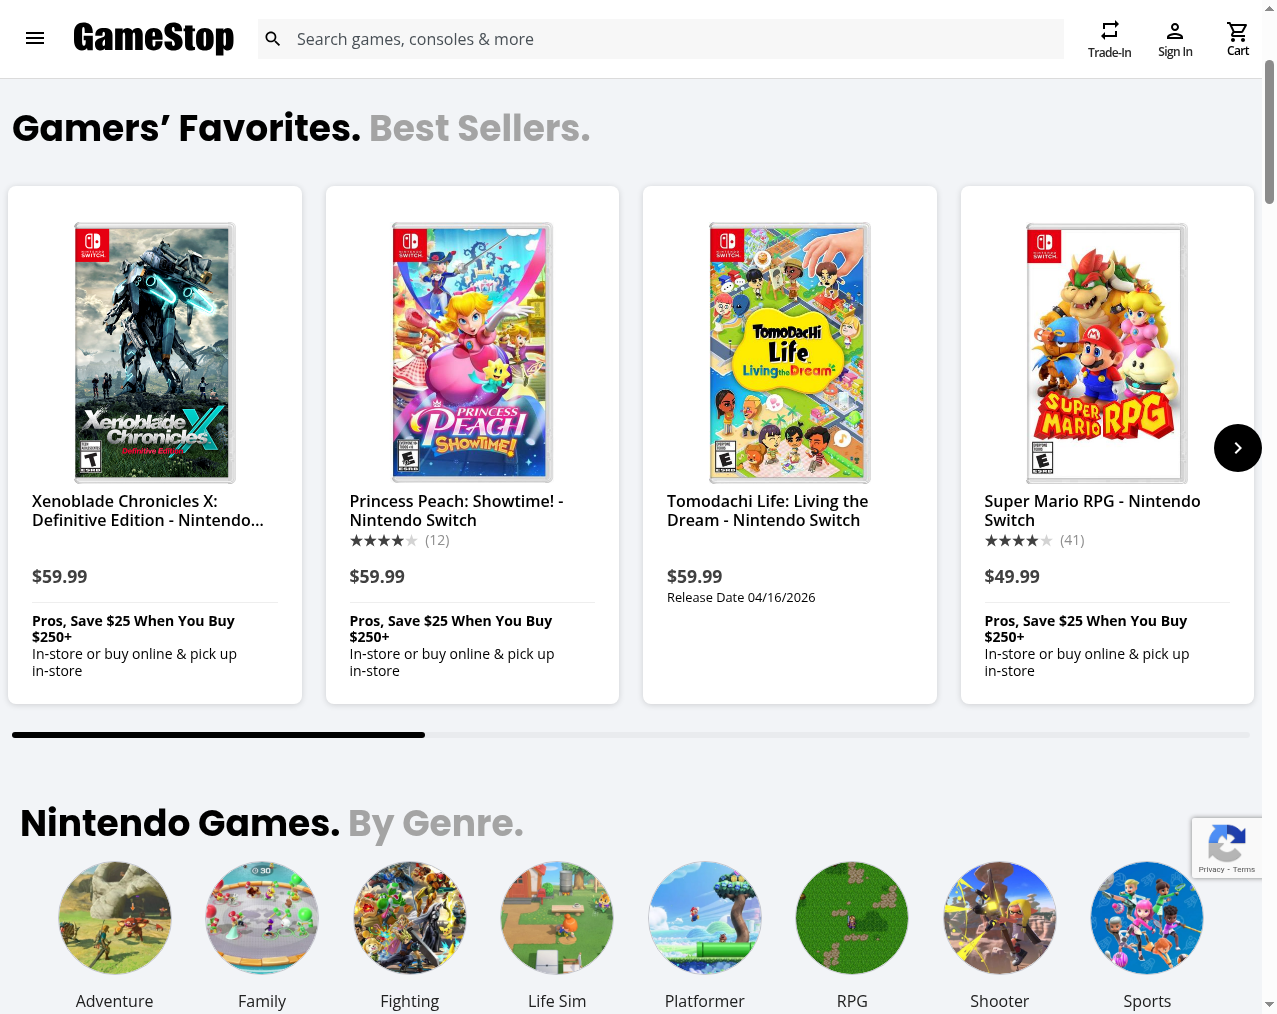This screenshot has height=1014, width=1277.
Task: Open the Trade-In page
Action: pyautogui.click(x=1109, y=38)
